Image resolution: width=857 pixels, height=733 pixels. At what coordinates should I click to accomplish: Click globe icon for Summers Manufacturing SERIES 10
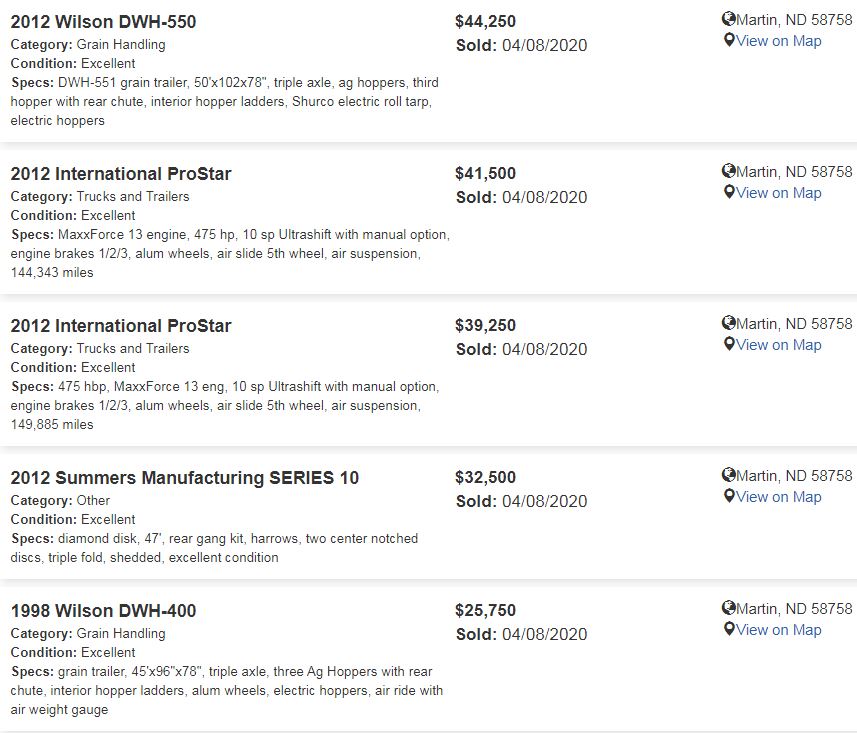click(x=729, y=476)
